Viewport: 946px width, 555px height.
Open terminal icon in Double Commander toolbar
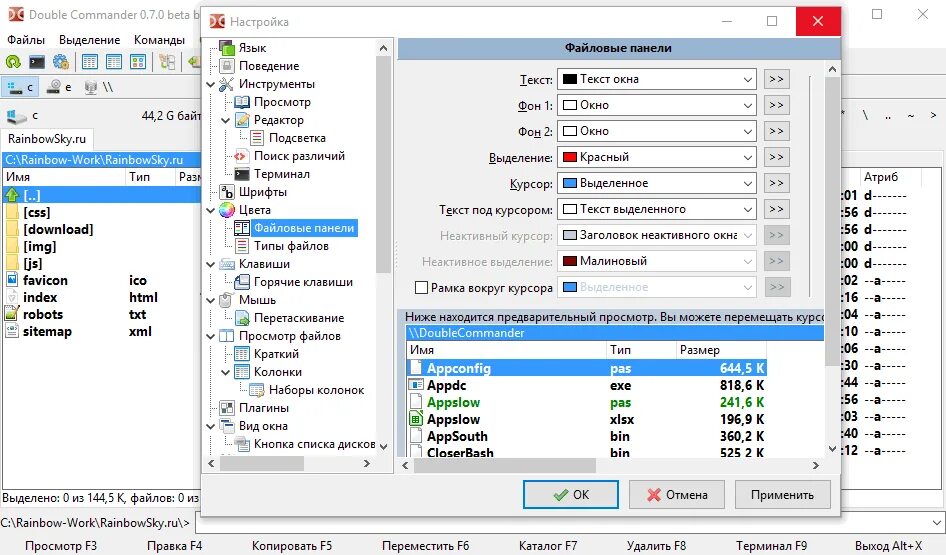(37, 62)
